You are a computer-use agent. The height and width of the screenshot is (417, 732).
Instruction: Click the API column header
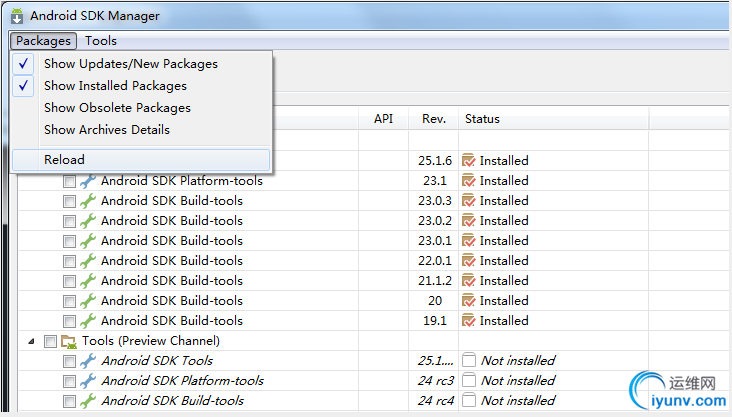point(383,119)
